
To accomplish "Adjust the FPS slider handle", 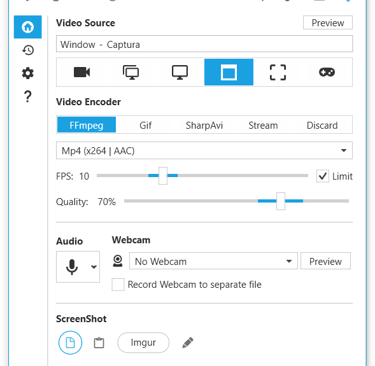I will point(163,176).
